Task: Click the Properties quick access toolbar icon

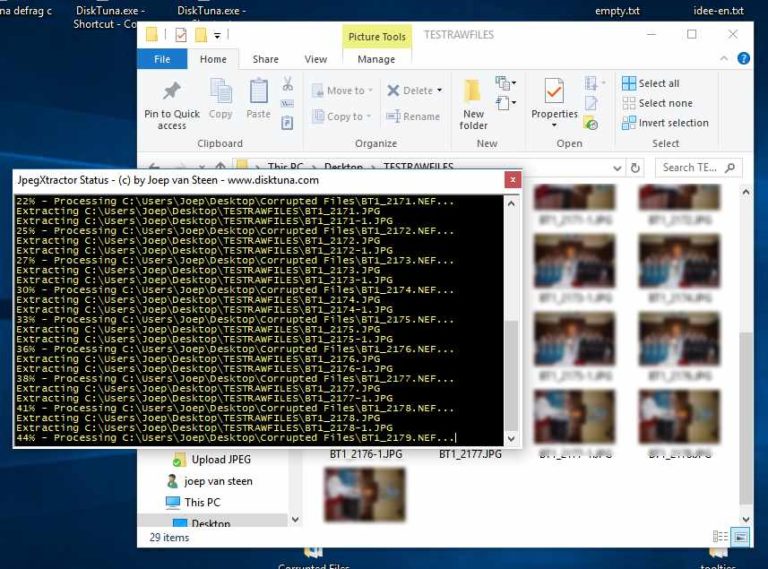Action: coord(181,35)
